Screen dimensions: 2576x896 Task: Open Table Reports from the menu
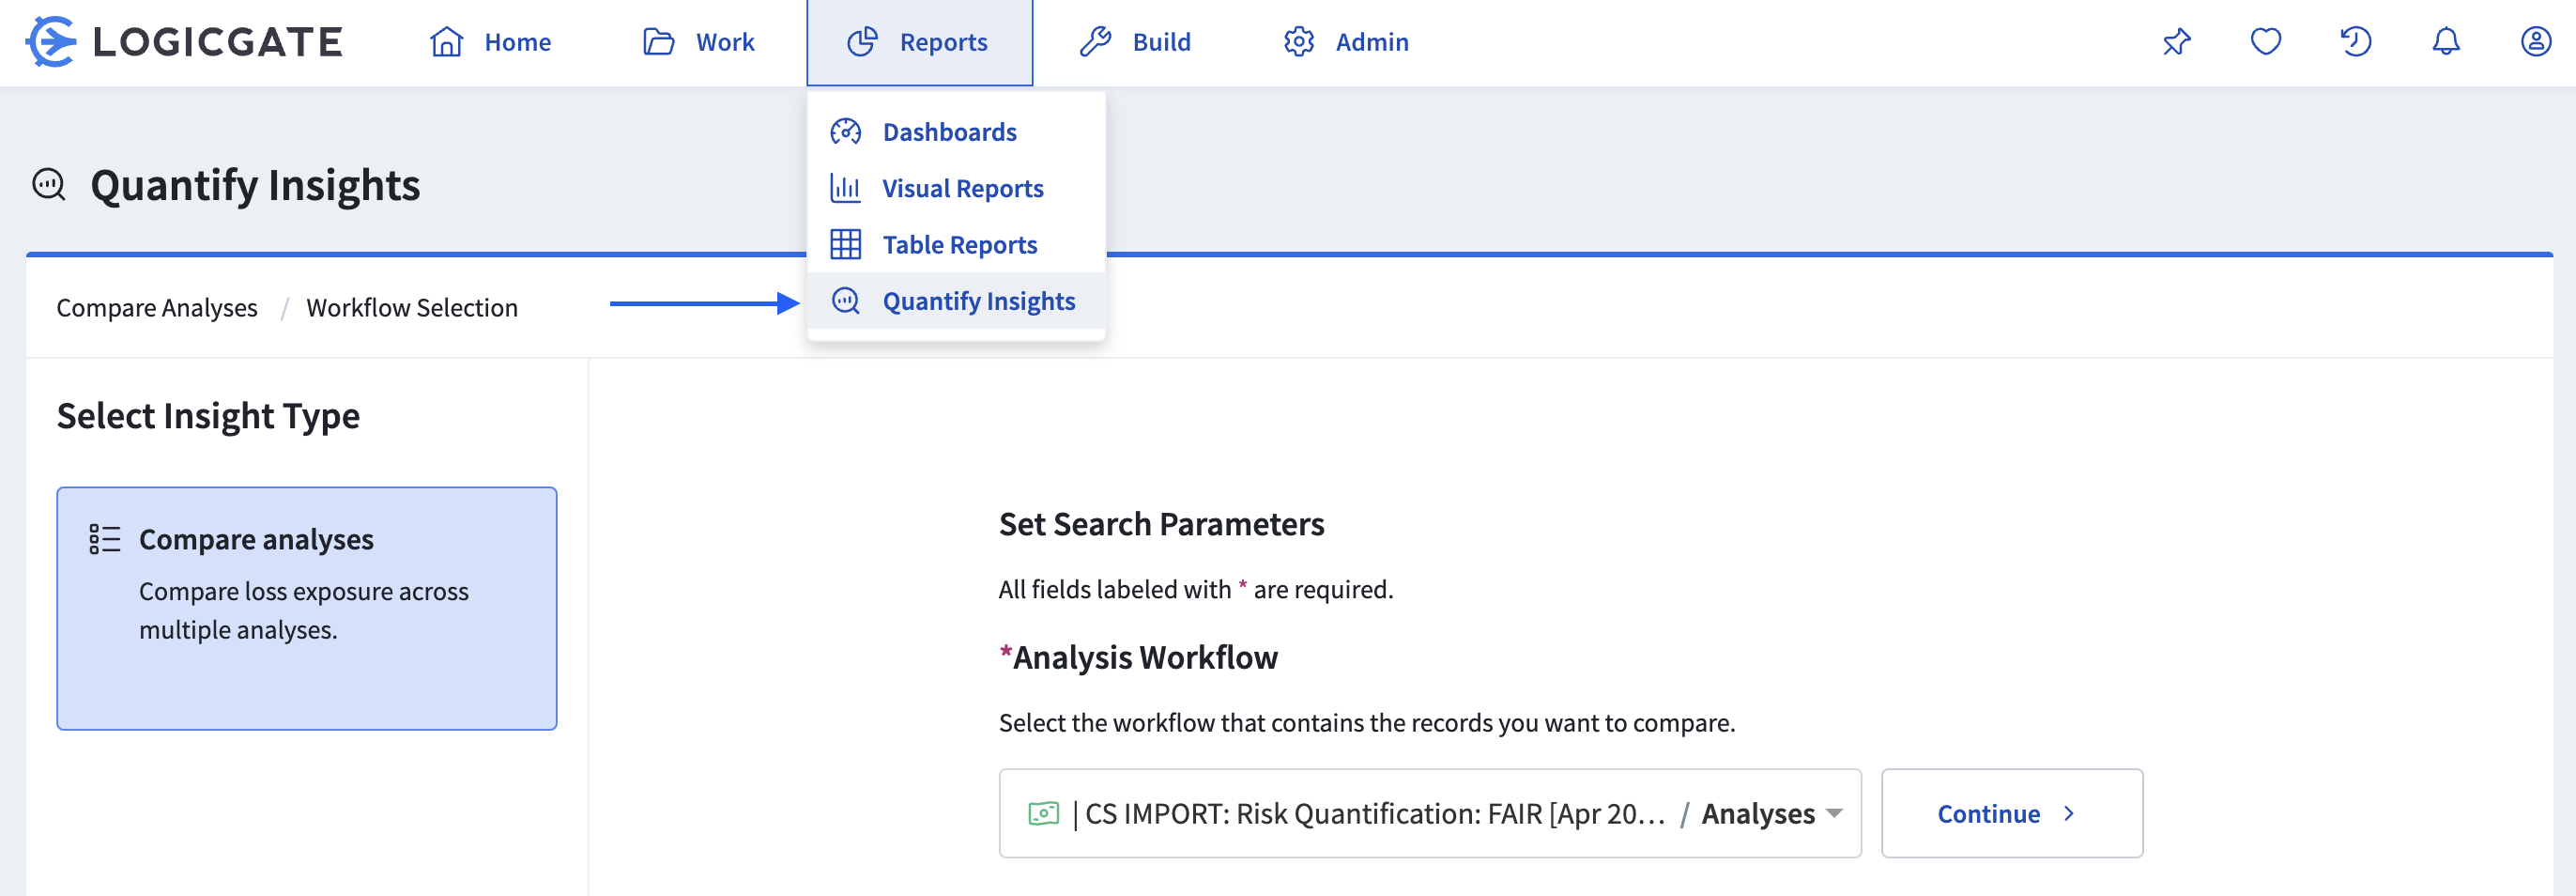[959, 245]
